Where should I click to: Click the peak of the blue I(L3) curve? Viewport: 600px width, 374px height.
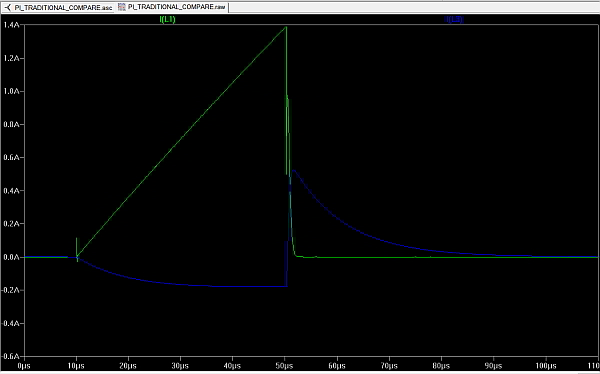293,170
